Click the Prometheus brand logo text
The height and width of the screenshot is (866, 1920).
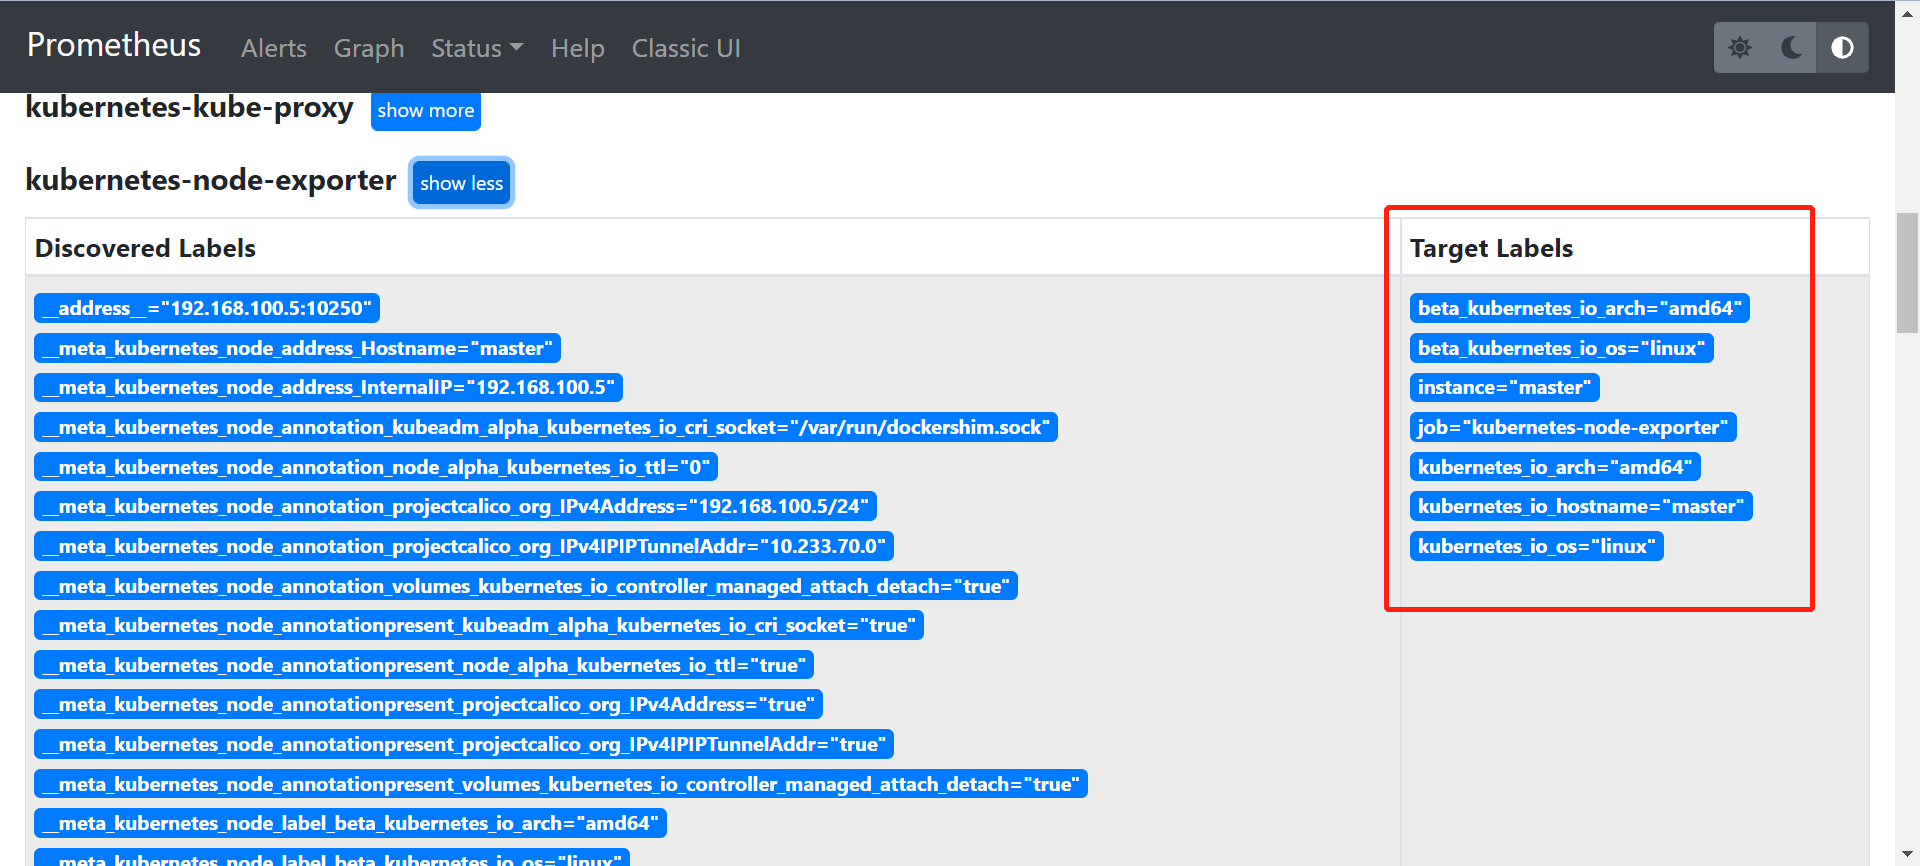coord(114,45)
